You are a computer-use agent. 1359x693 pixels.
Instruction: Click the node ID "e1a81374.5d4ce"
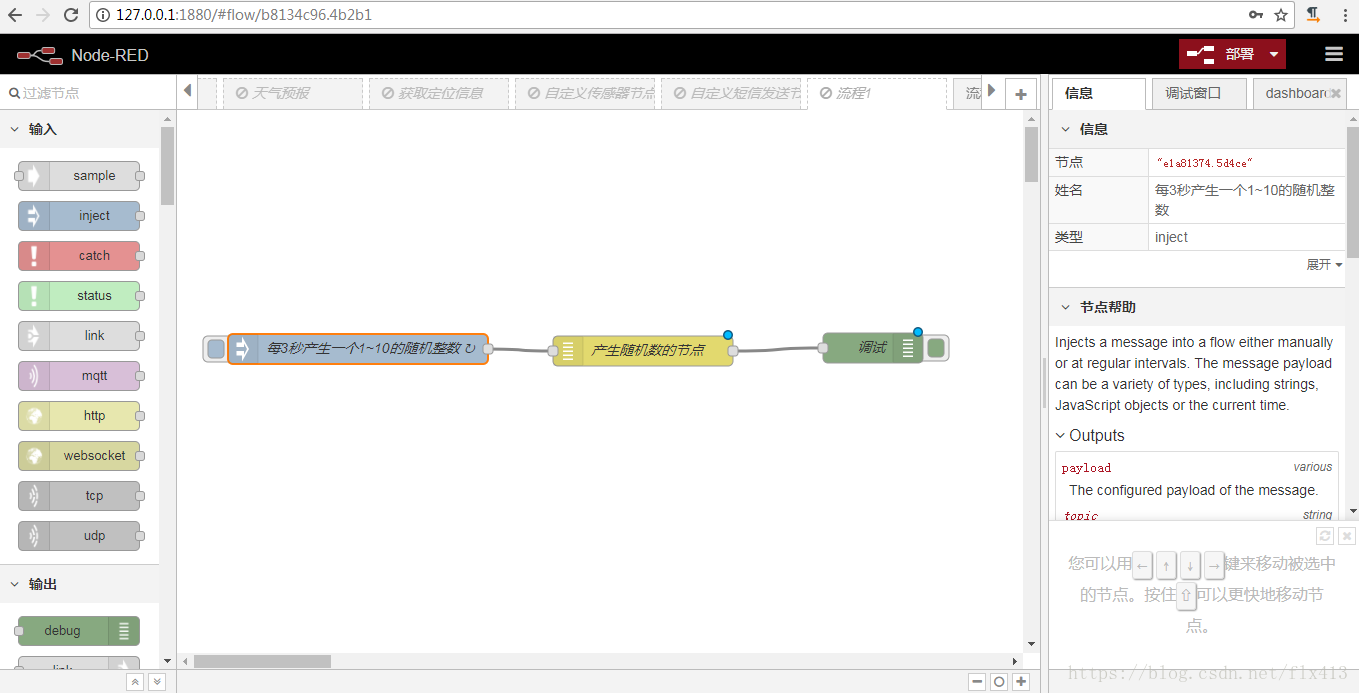click(x=1204, y=162)
